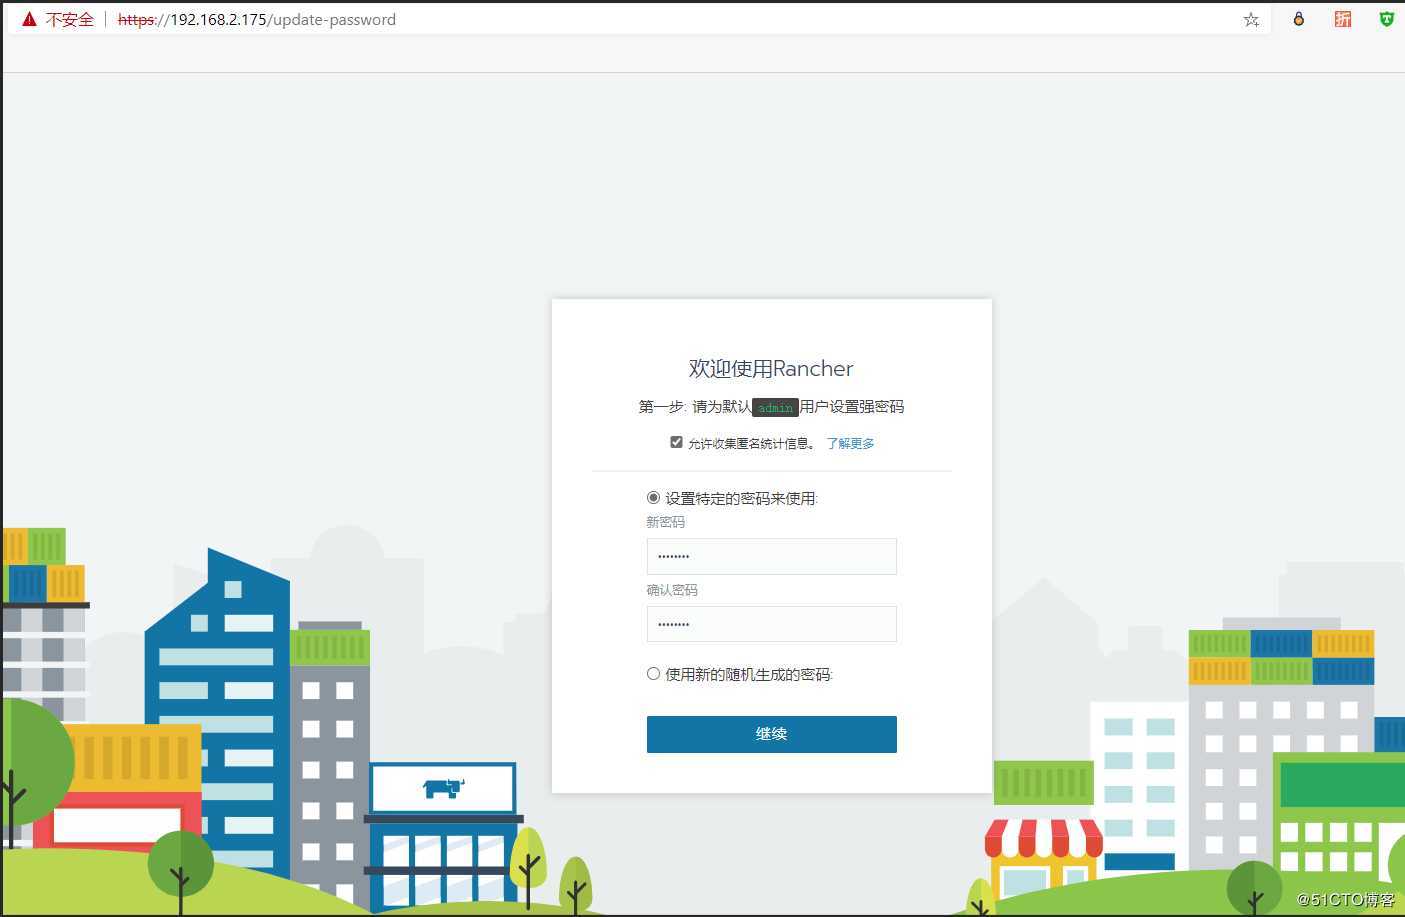Click the 确认密码 field label
1405x917 pixels.
point(672,590)
